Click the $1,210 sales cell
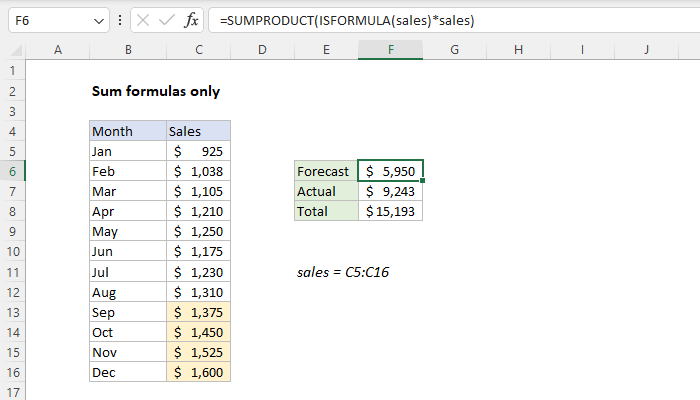 tap(199, 212)
